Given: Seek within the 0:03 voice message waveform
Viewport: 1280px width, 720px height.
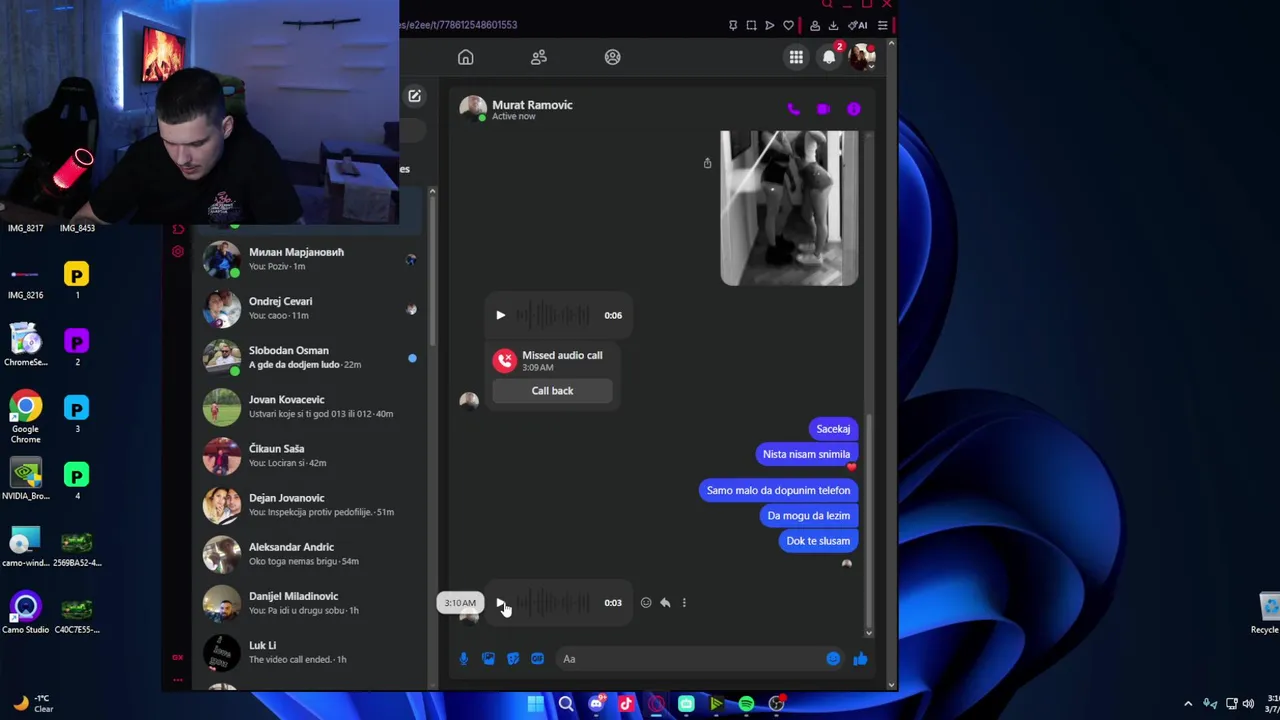Looking at the screenshot, I should (553, 602).
